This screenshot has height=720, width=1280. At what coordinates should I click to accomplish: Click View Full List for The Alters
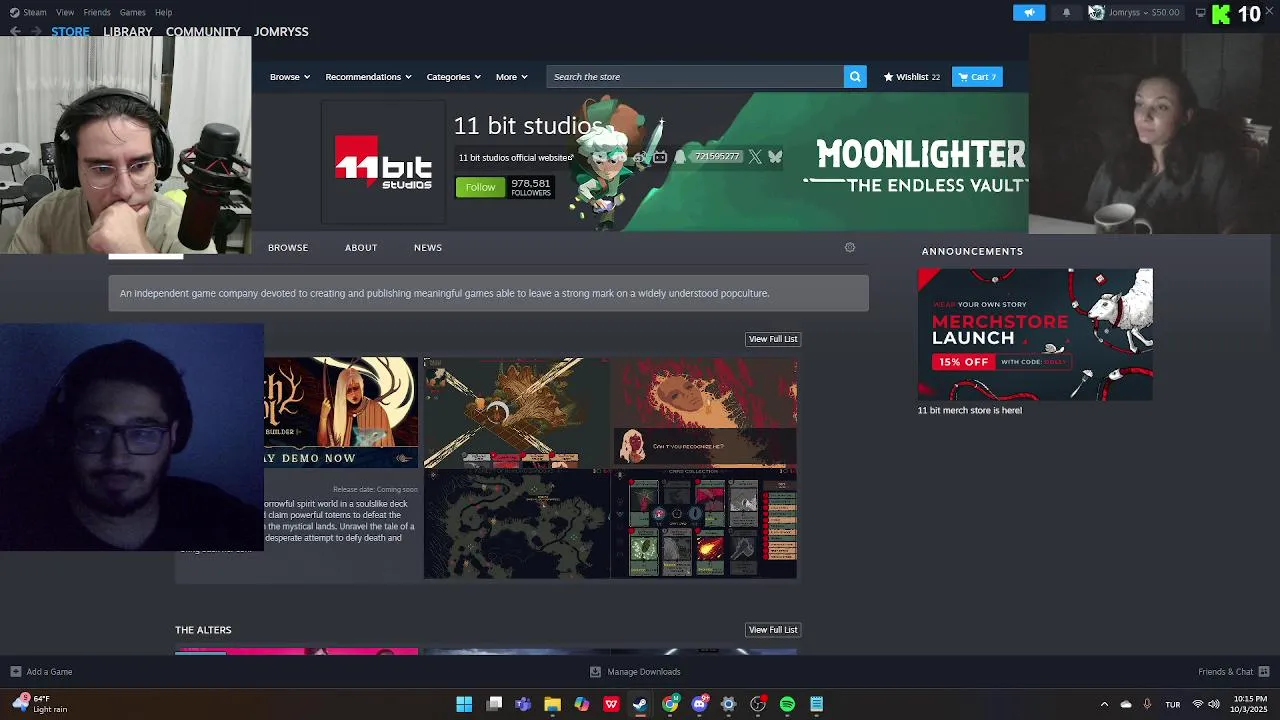coord(773,630)
